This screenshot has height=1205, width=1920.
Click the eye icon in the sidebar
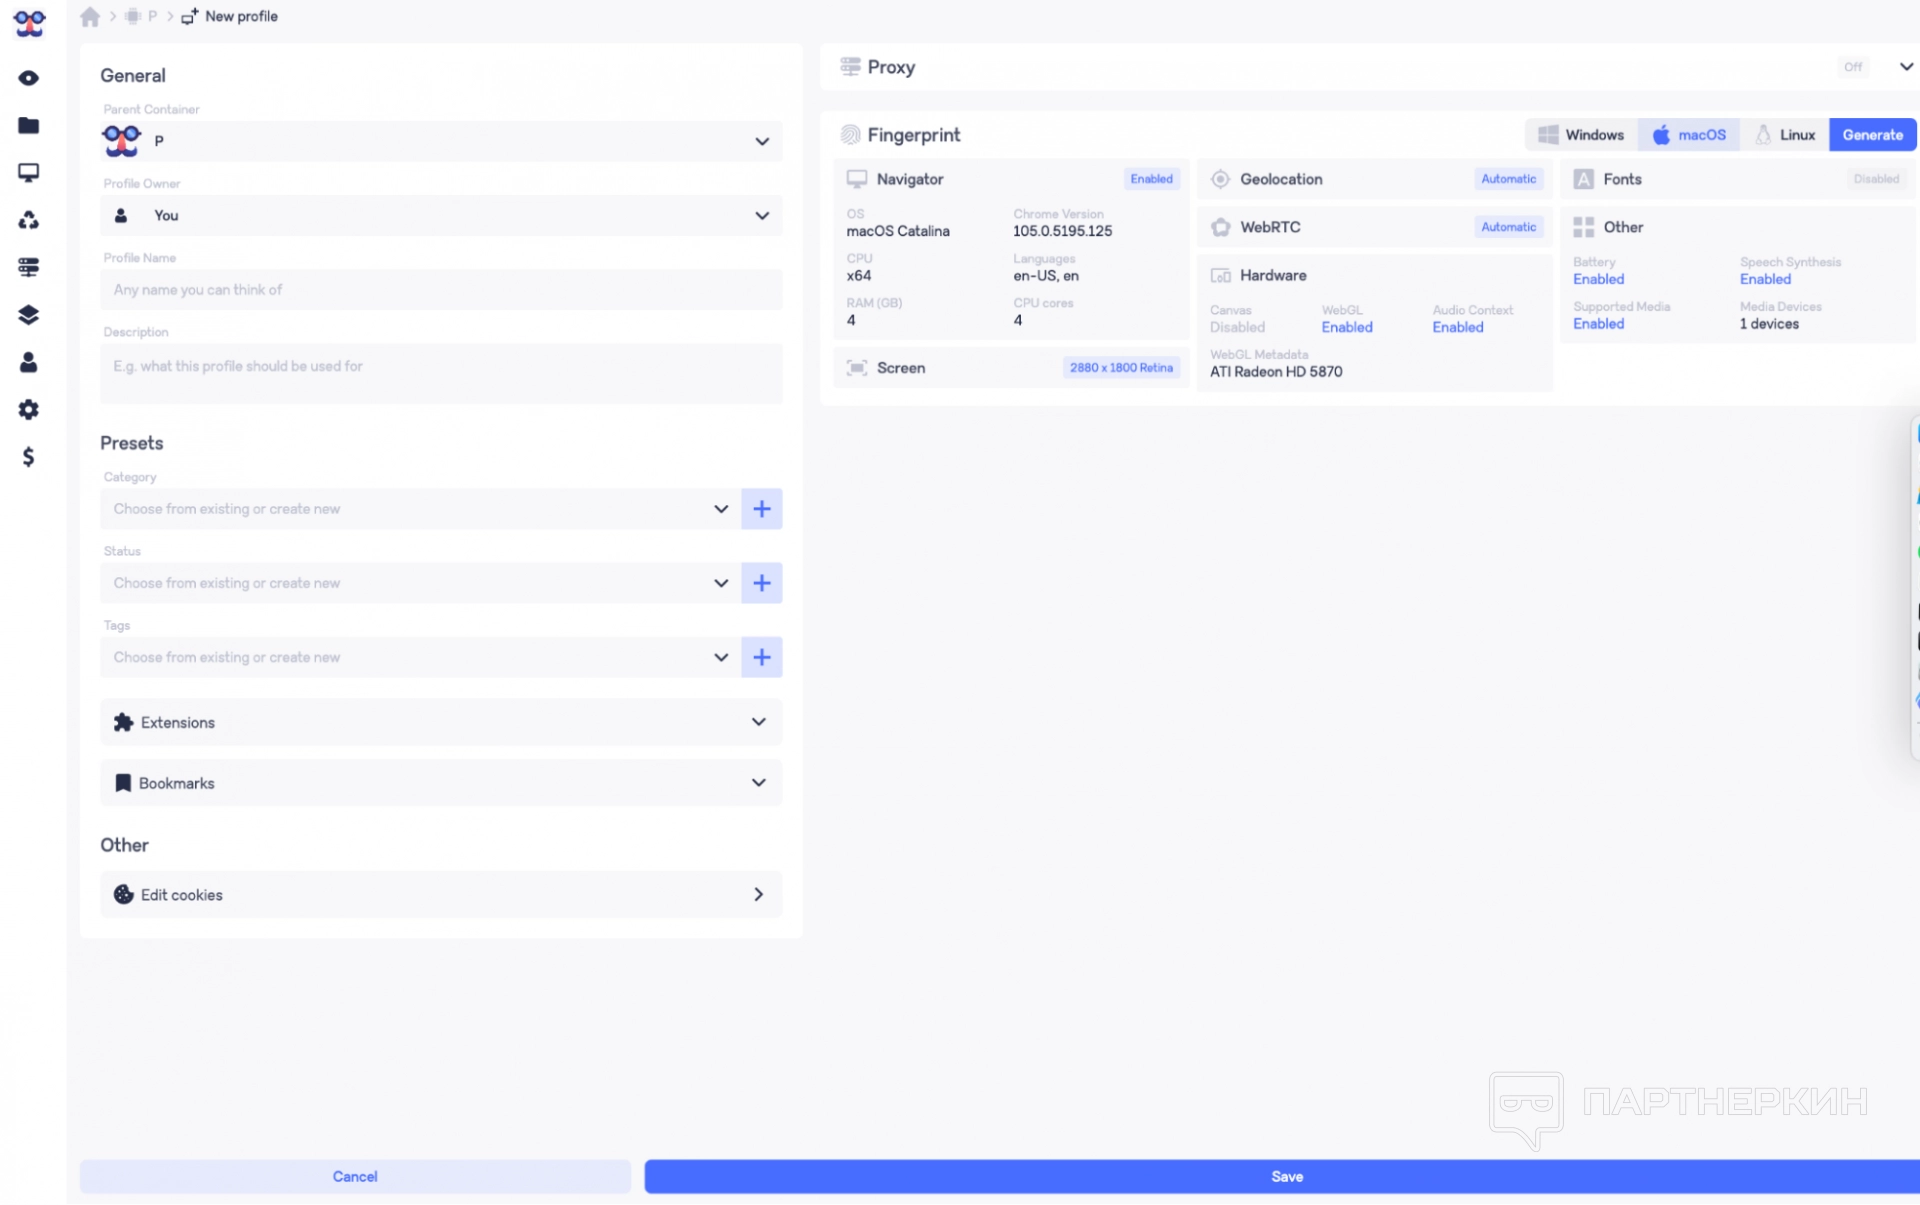click(x=29, y=78)
